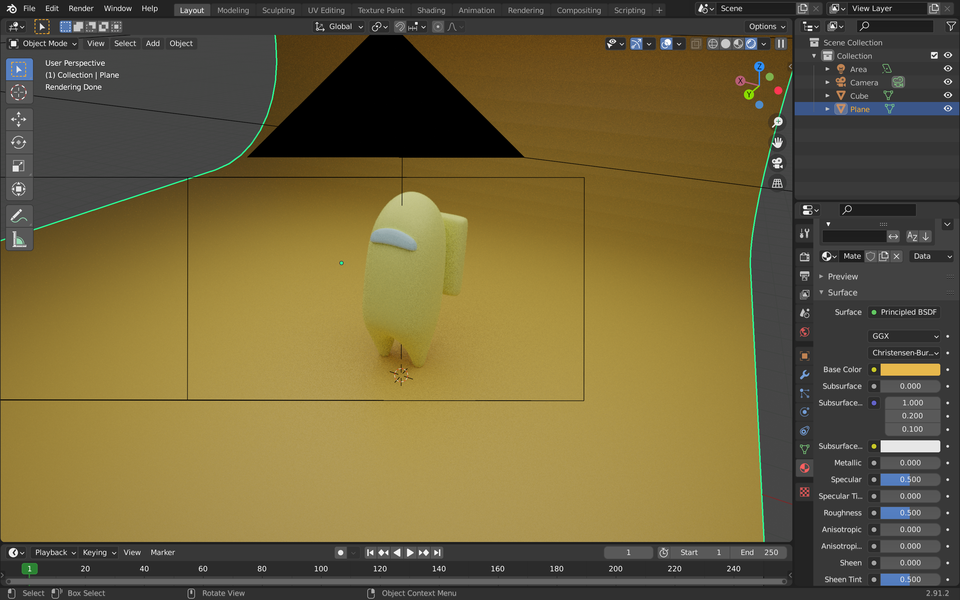Switch to the Sculpting workspace tab

(278, 10)
